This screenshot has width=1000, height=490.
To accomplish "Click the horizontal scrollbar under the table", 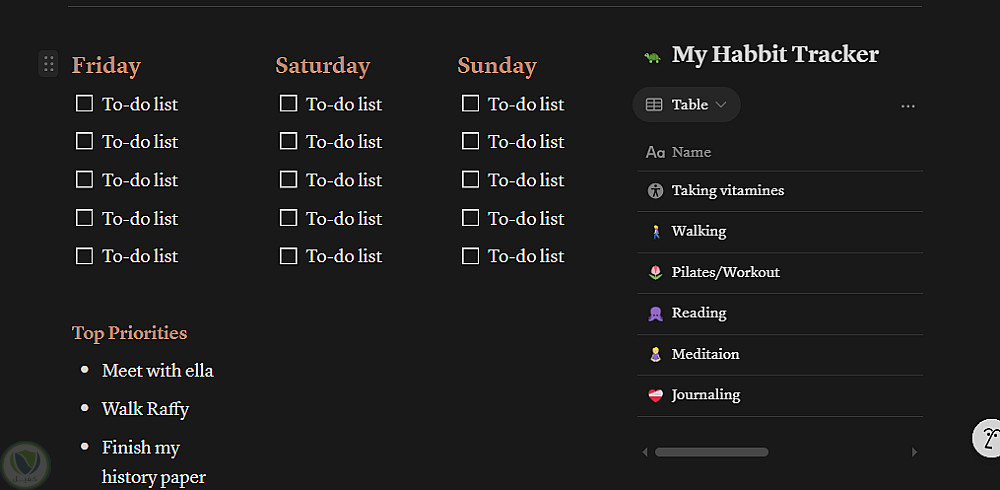I will (711, 452).
